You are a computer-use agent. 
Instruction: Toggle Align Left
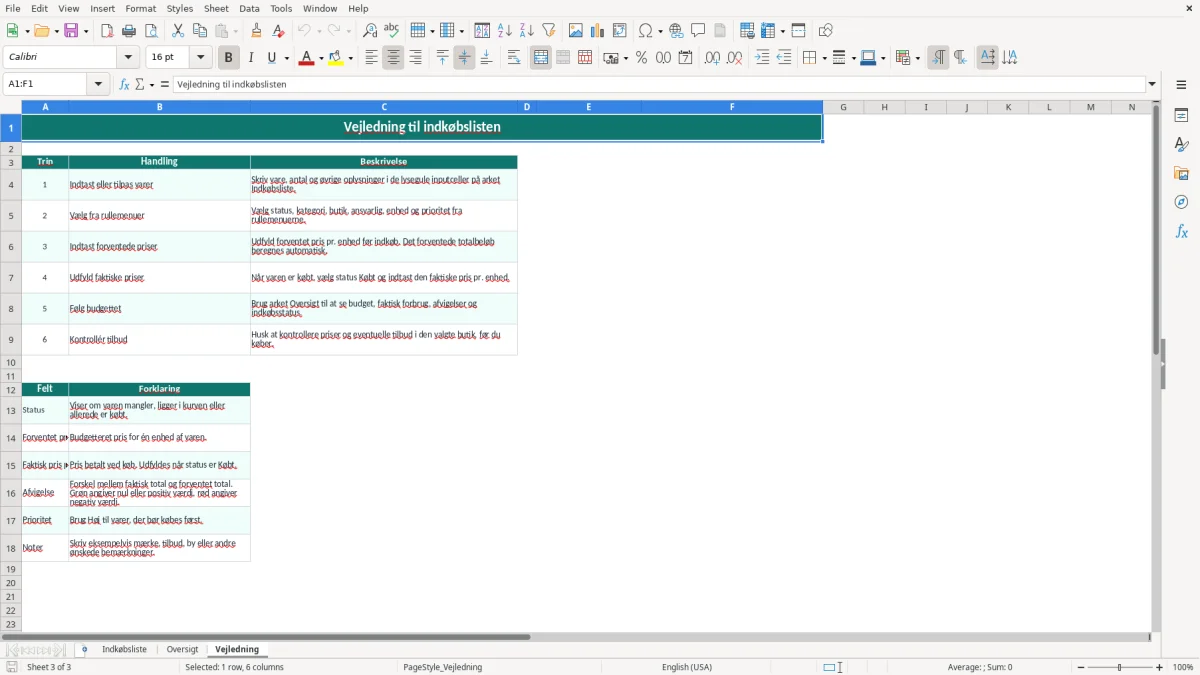371,58
